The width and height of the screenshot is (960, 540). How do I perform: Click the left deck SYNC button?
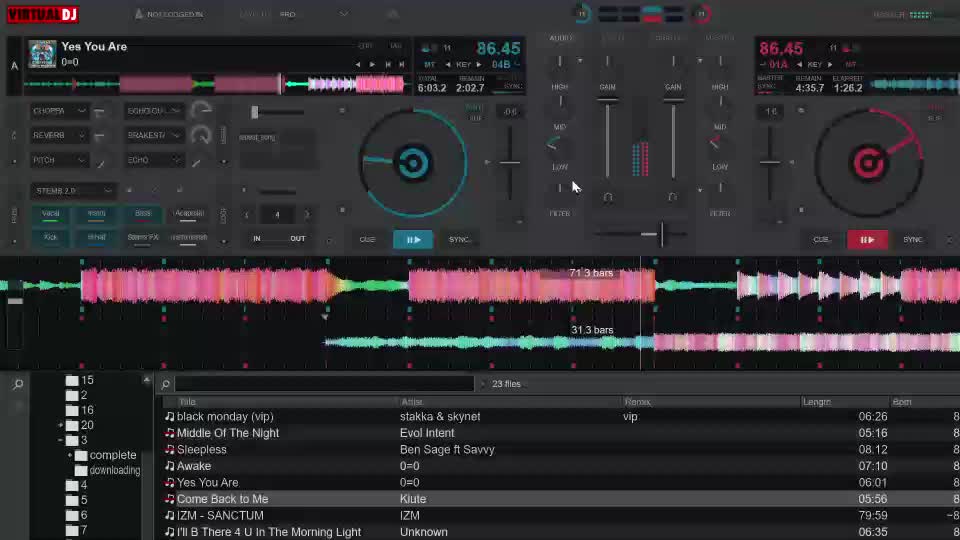pyautogui.click(x=460, y=239)
